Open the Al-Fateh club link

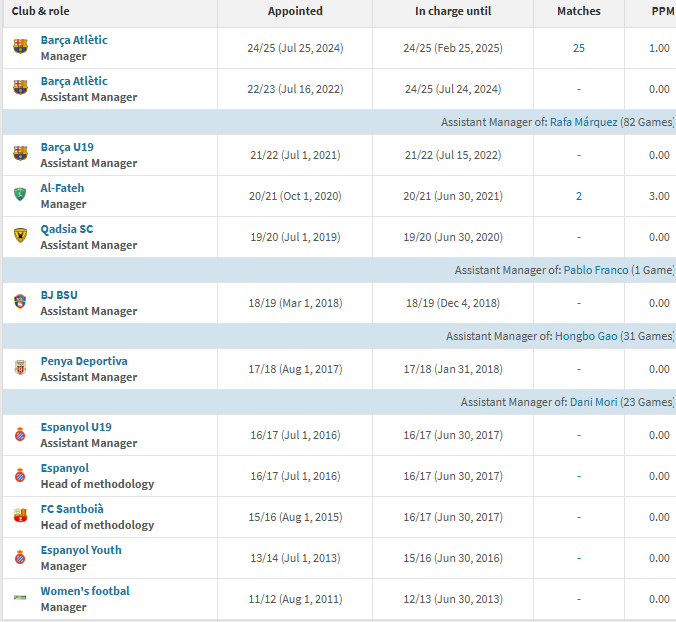62,188
